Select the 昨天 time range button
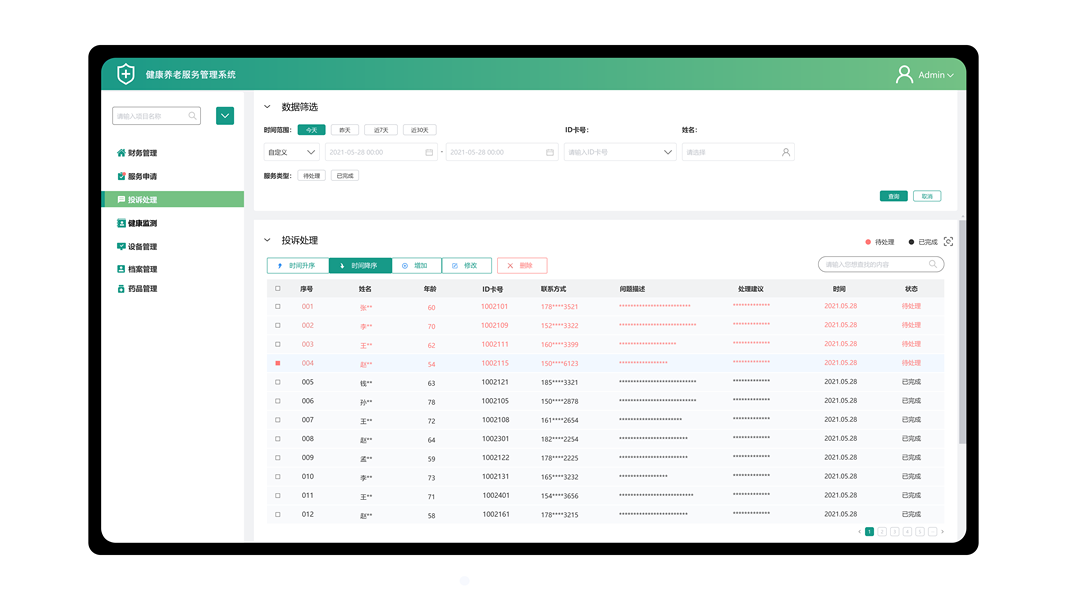Image resolution: width=1067 pixels, height=600 pixels. click(345, 130)
